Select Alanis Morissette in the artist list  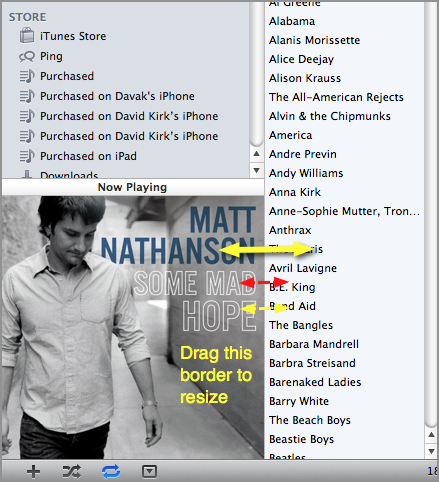tap(314, 40)
